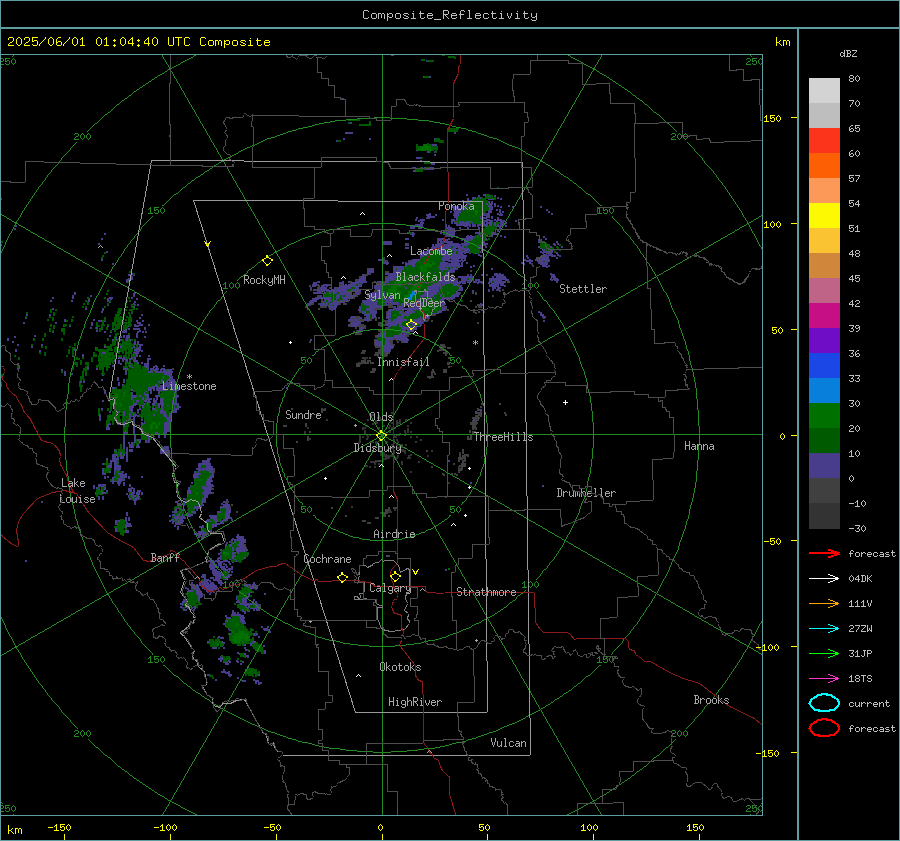Click the Olds town label
The height and width of the screenshot is (841, 900).
coord(381,417)
